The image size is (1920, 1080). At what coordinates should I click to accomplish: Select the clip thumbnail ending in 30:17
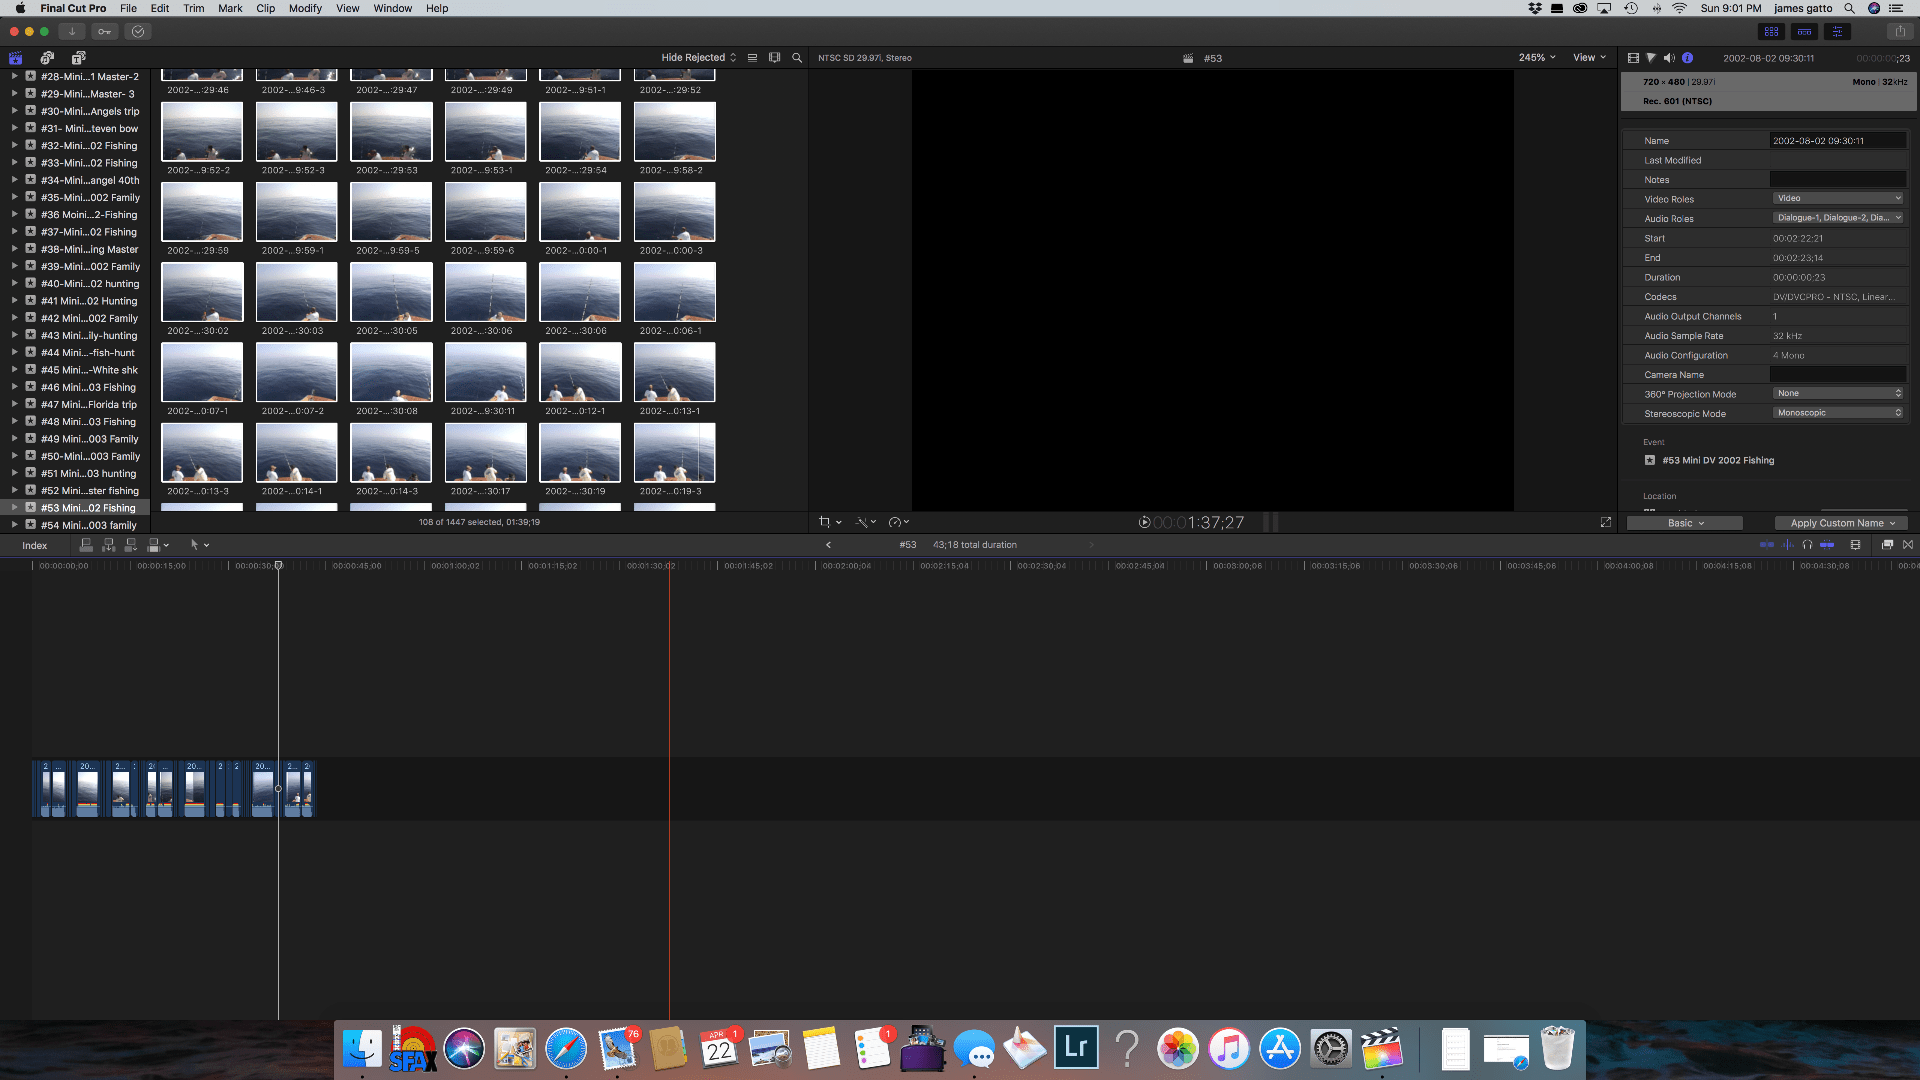[x=486, y=452]
